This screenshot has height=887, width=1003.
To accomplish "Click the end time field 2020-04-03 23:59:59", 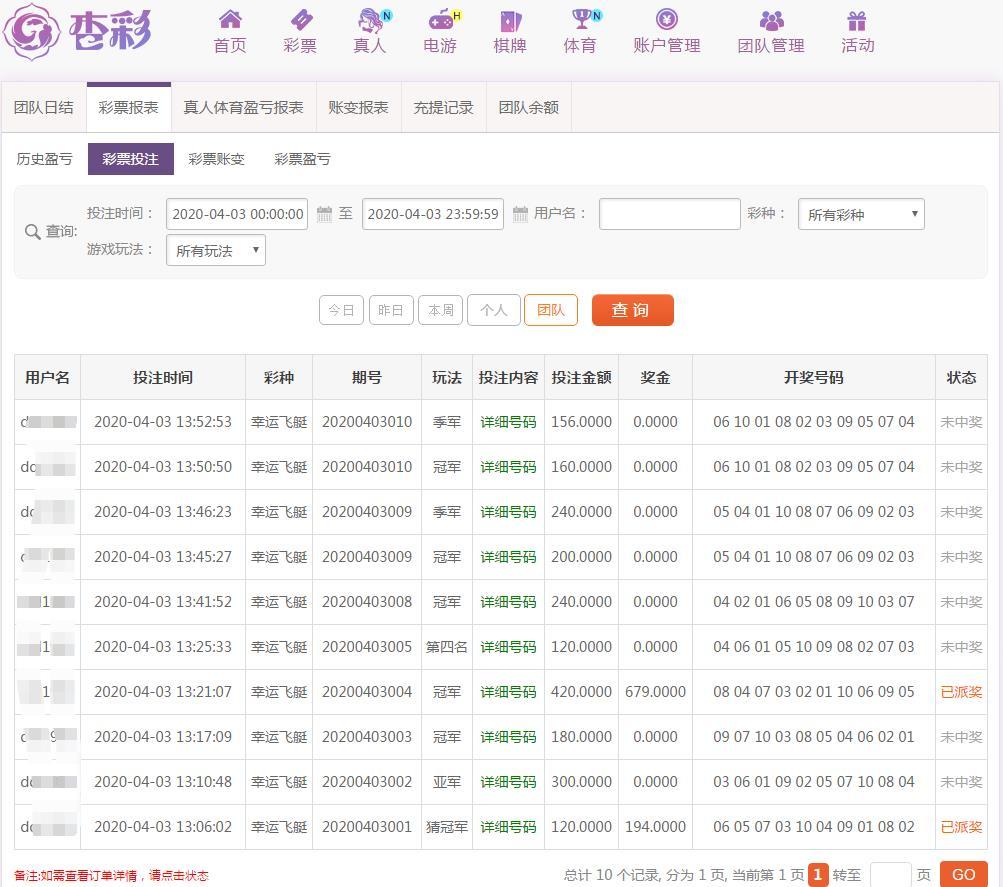I will [x=432, y=214].
